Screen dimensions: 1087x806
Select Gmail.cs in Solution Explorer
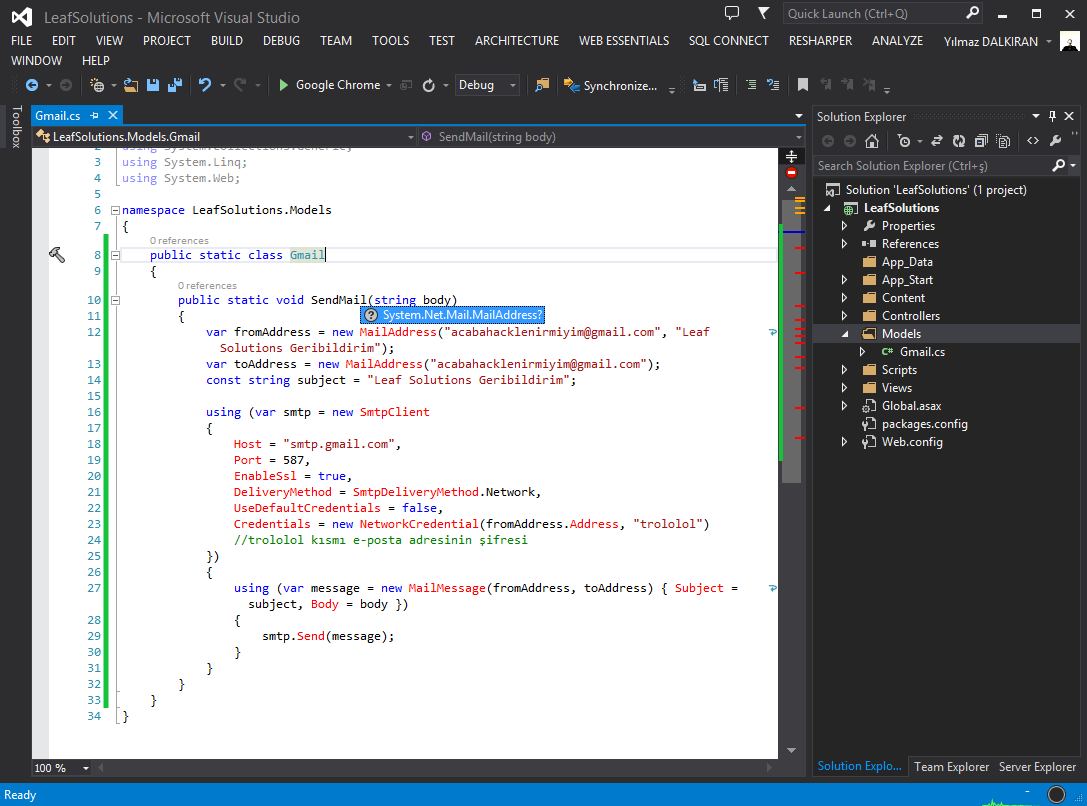coord(922,352)
